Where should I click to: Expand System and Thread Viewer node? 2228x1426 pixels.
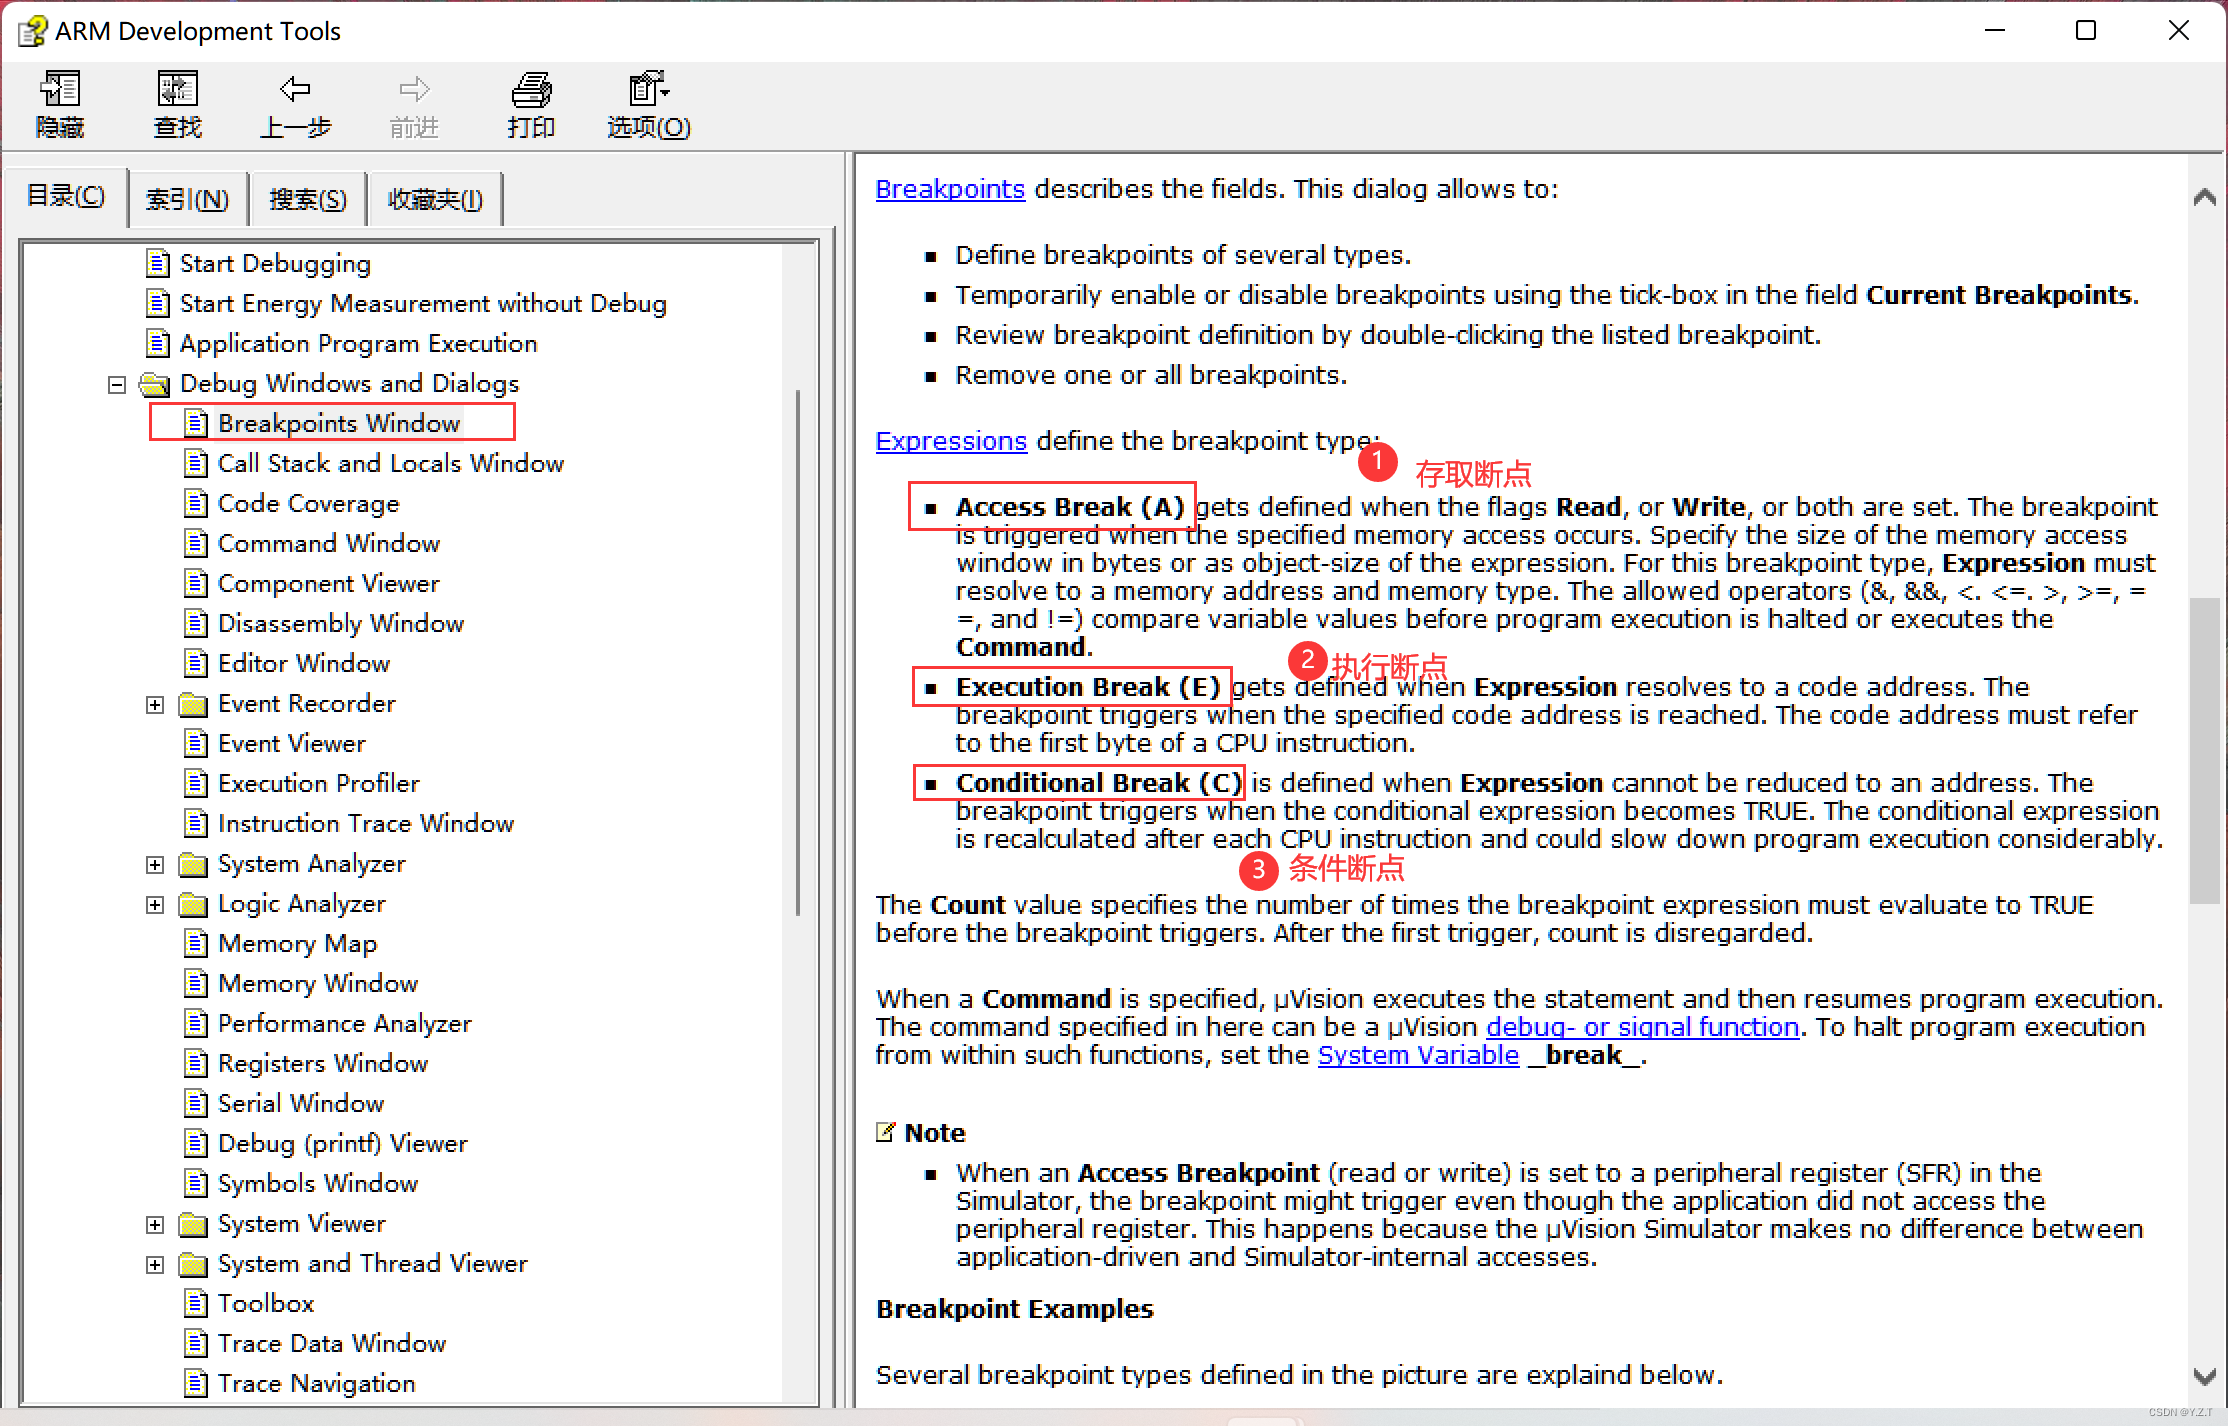tap(155, 1264)
